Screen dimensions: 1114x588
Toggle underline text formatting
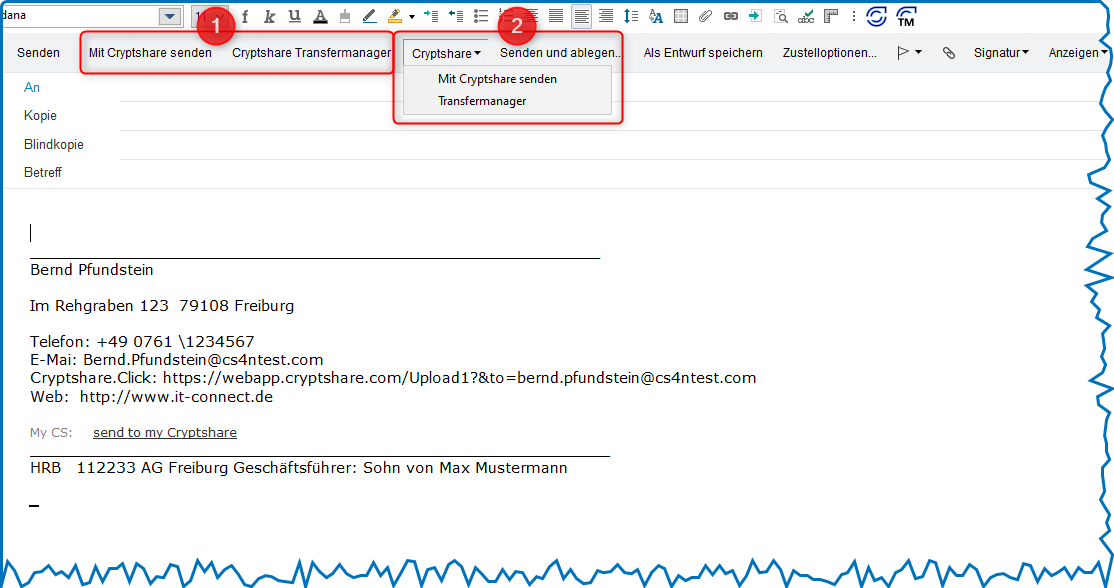(294, 16)
